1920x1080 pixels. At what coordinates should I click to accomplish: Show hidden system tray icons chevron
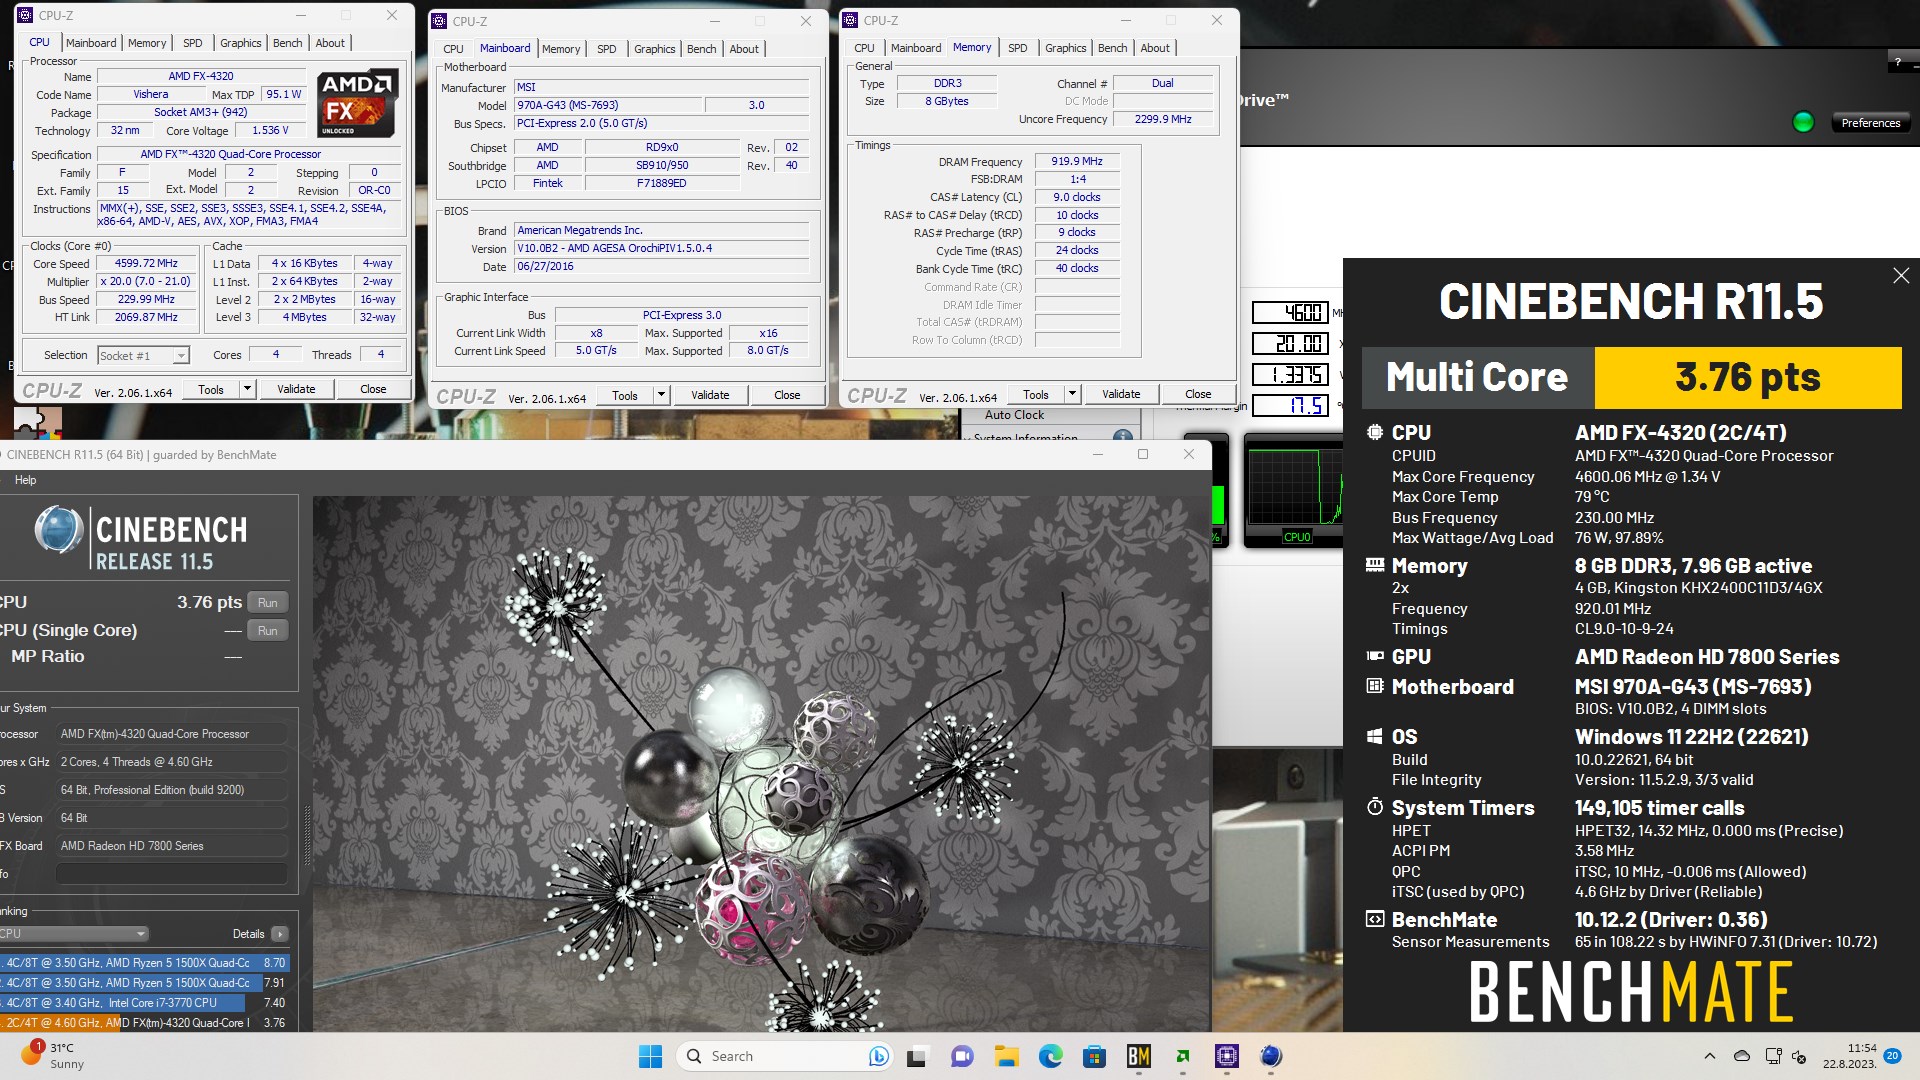[x=1709, y=1056]
